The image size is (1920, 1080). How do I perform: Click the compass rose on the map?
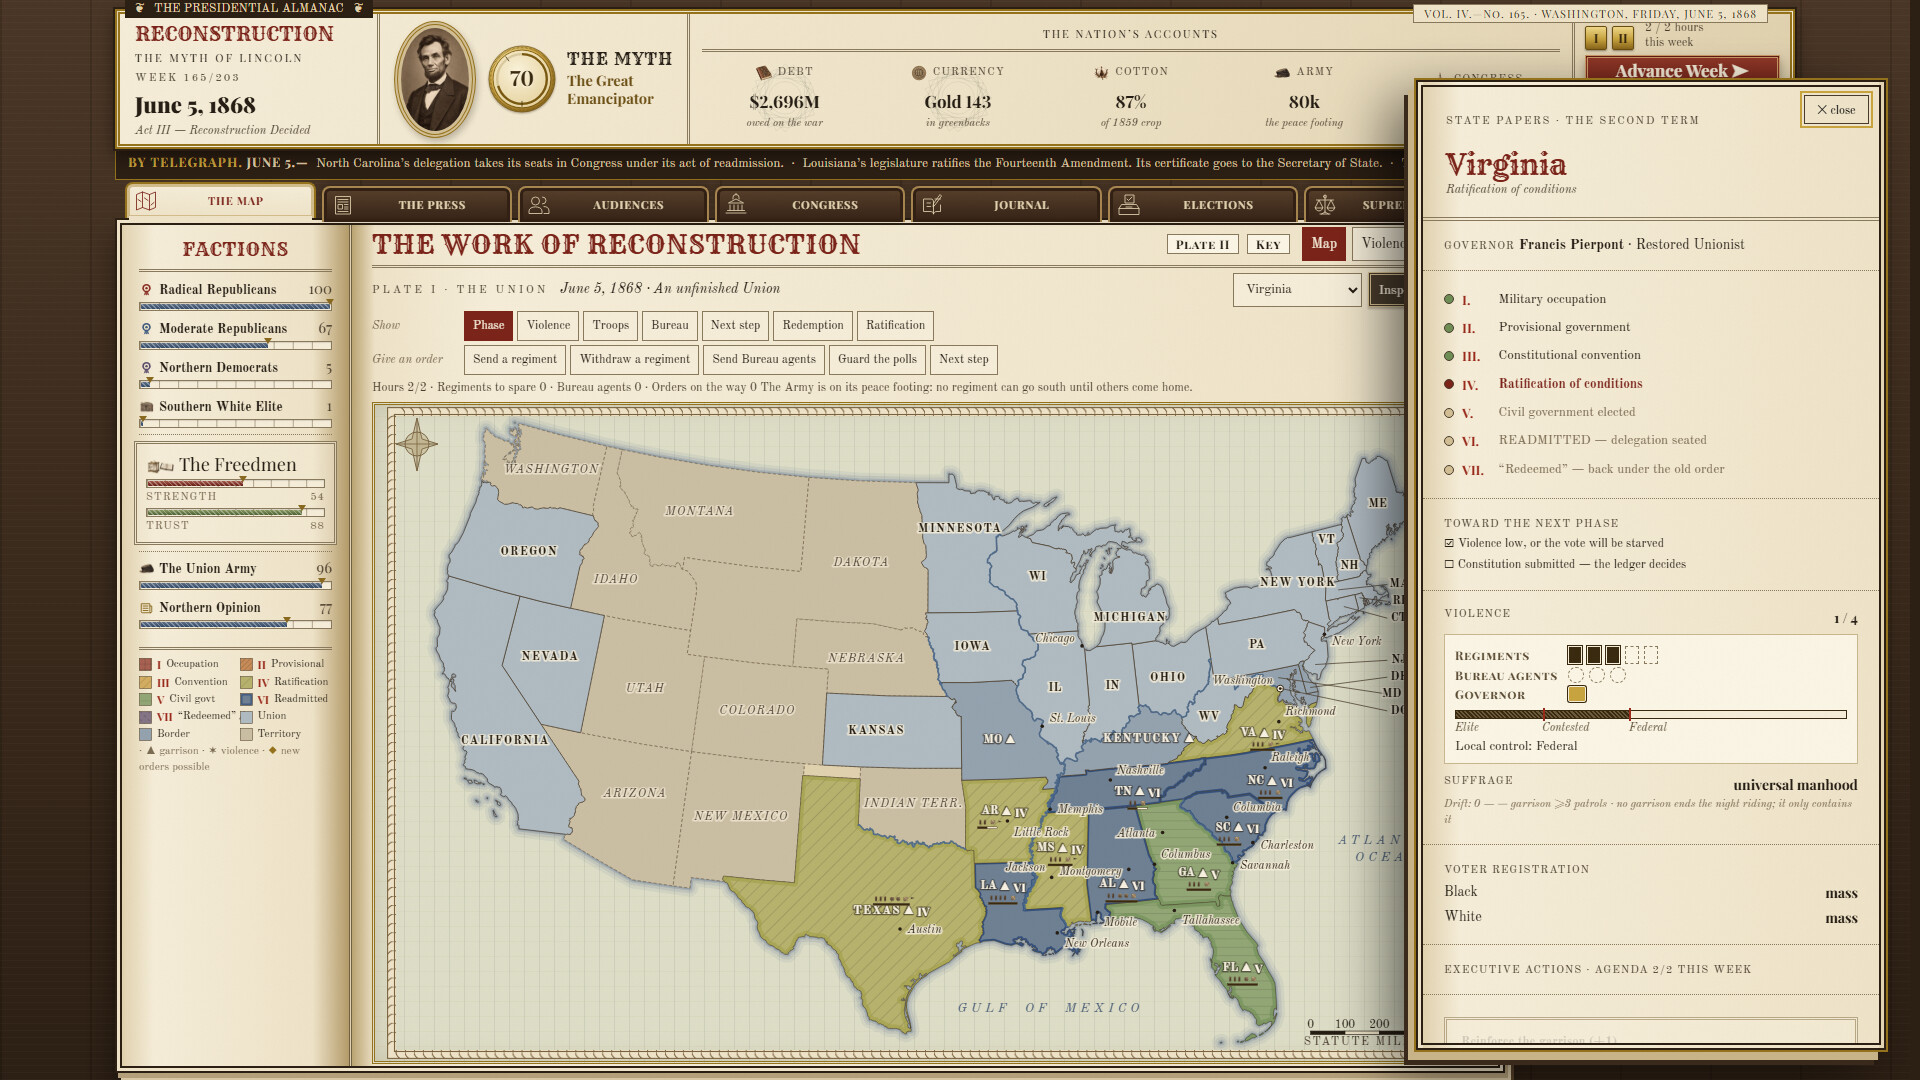click(417, 442)
